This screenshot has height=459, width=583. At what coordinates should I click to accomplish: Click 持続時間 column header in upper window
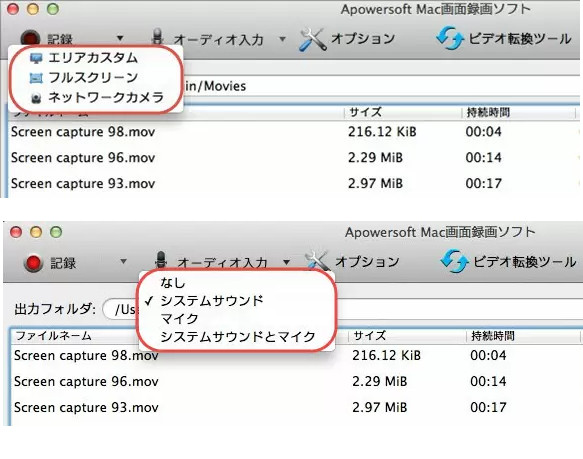(488, 112)
